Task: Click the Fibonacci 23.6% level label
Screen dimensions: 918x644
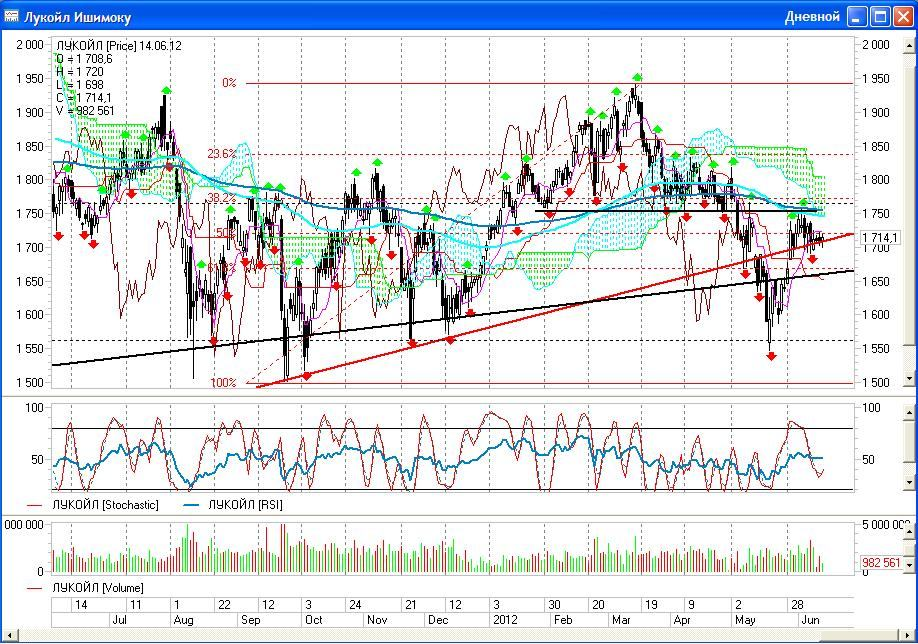Action: (x=221, y=154)
